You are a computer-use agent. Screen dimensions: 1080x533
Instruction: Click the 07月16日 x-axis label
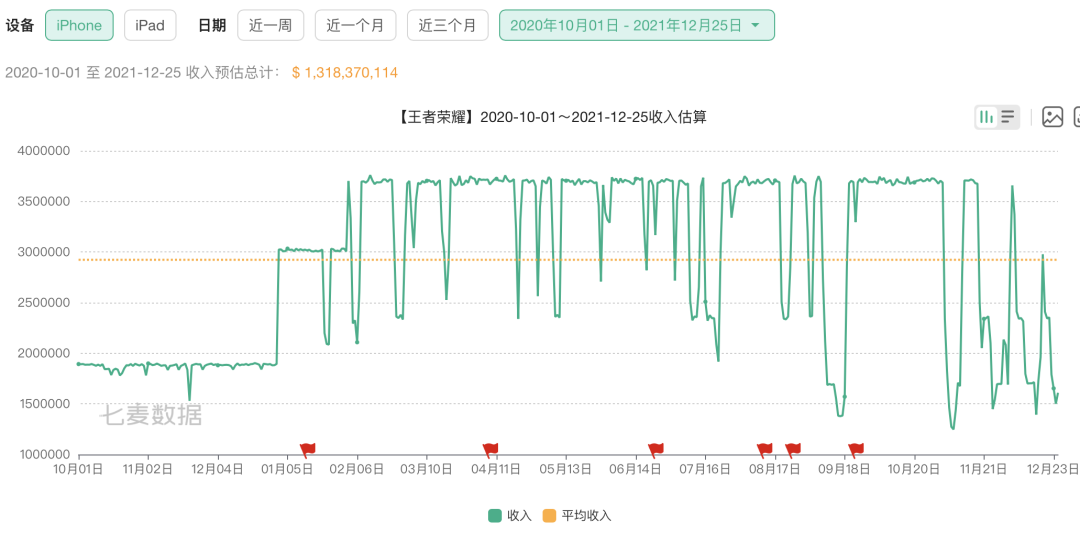pyautogui.click(x=705, y=469)
